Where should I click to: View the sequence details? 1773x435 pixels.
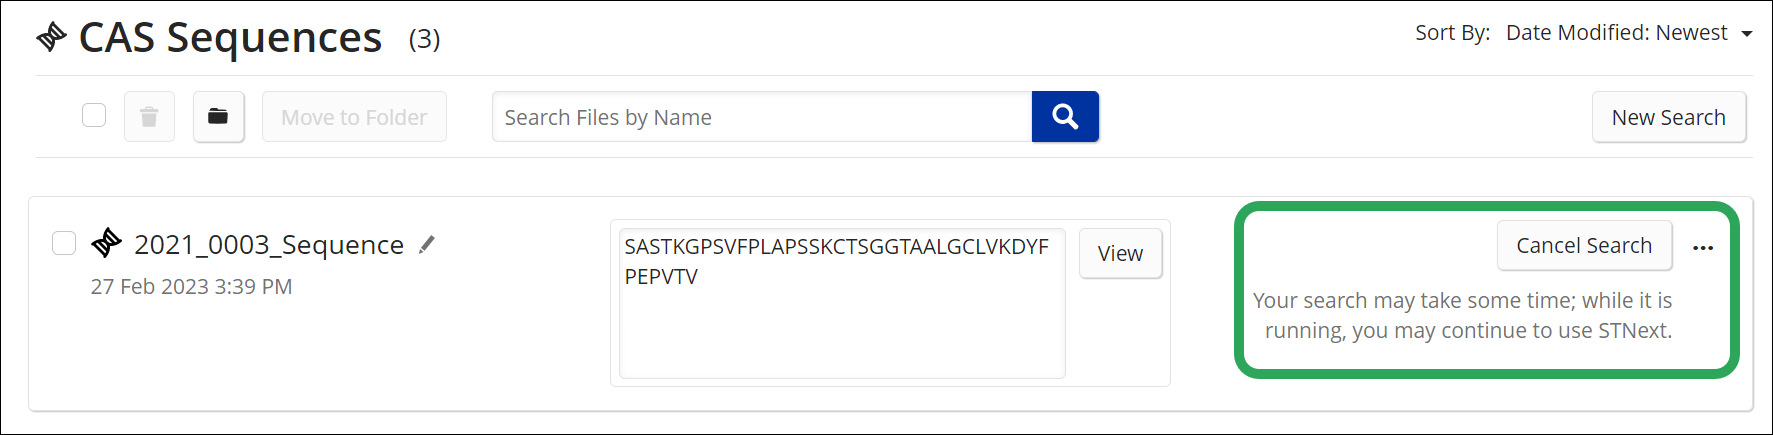coord(1120,253)
